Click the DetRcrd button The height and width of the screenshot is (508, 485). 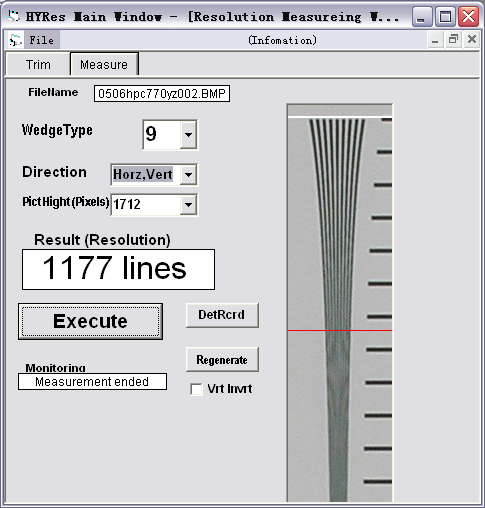(x=222, y=315)
